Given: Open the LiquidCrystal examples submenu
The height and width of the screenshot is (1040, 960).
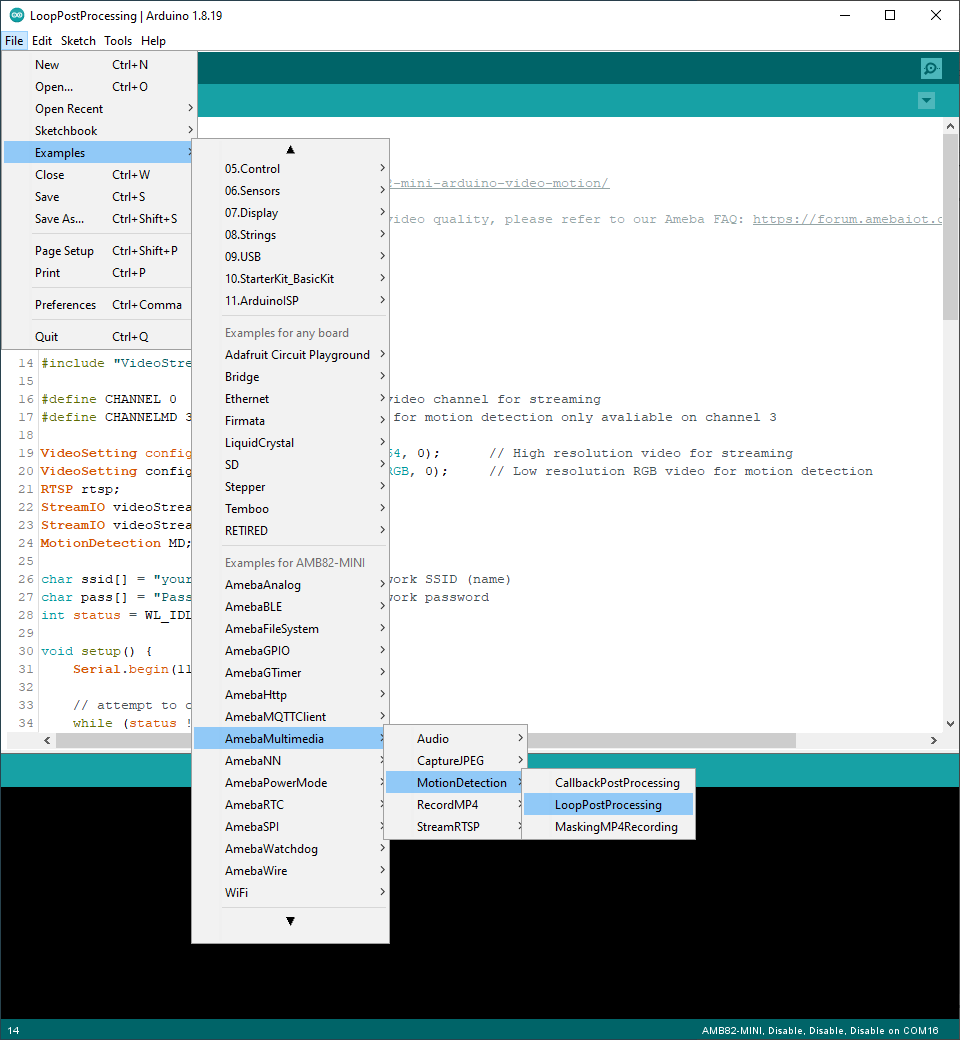Looking at the screenshot, I should (x=291, y=442).
